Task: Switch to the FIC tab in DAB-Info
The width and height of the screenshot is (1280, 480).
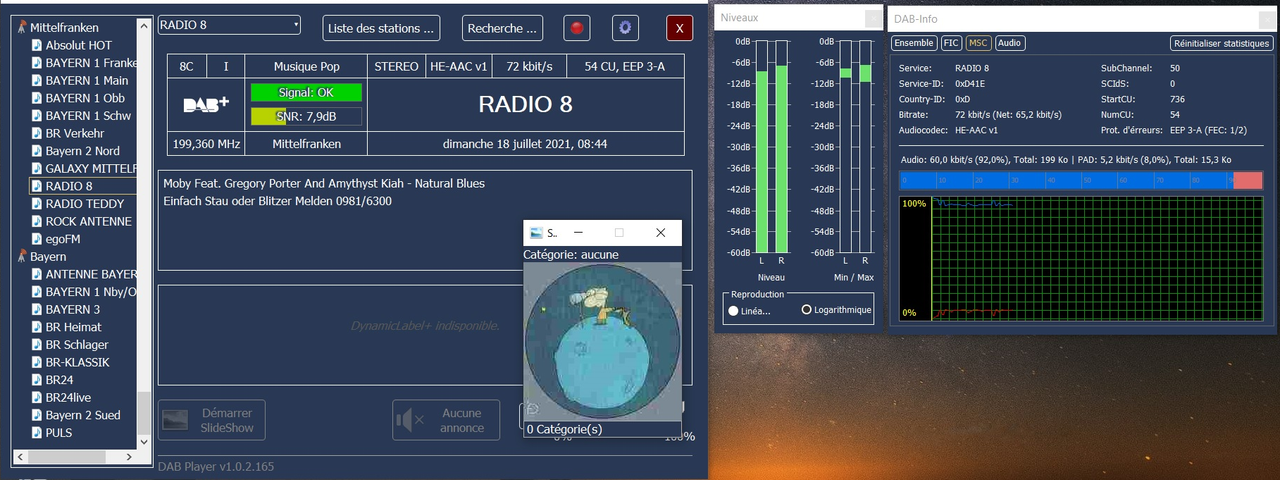Action: pos(951,43)
